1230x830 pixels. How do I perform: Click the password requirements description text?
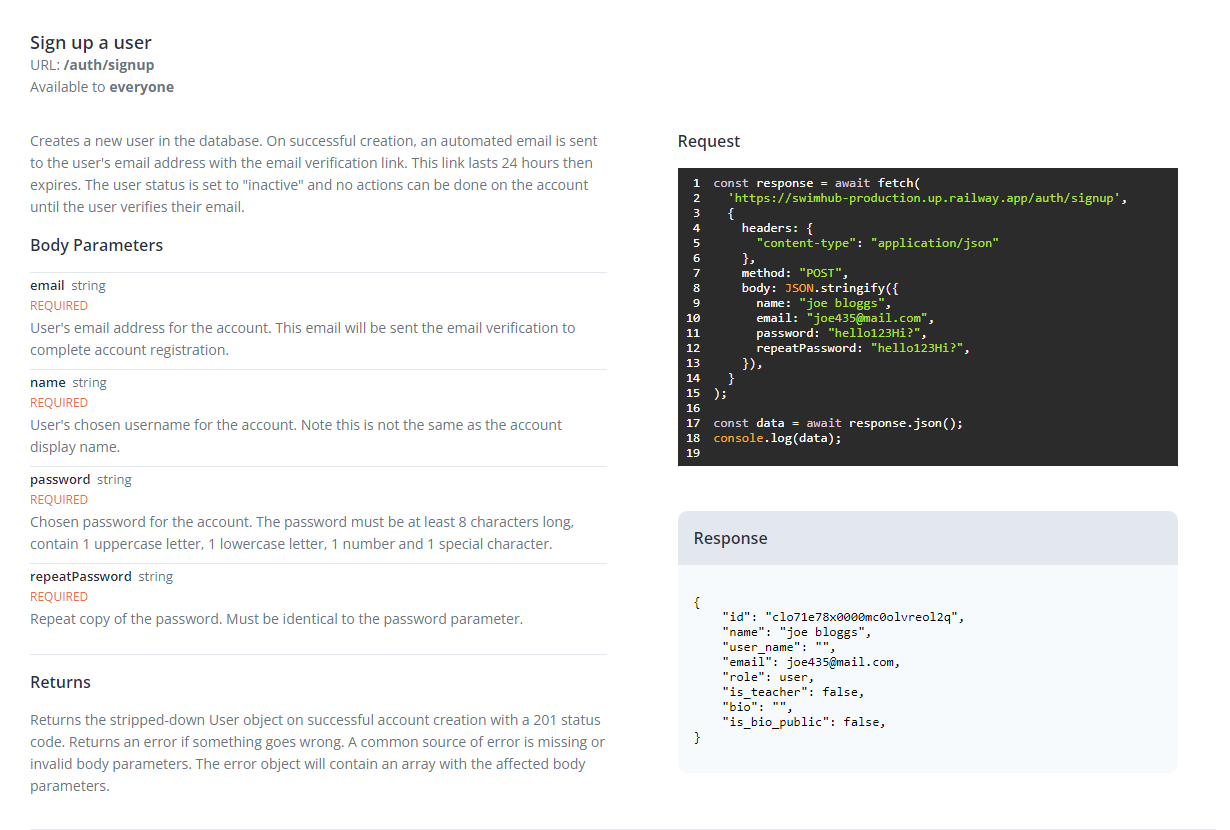[x=302, y=533]
